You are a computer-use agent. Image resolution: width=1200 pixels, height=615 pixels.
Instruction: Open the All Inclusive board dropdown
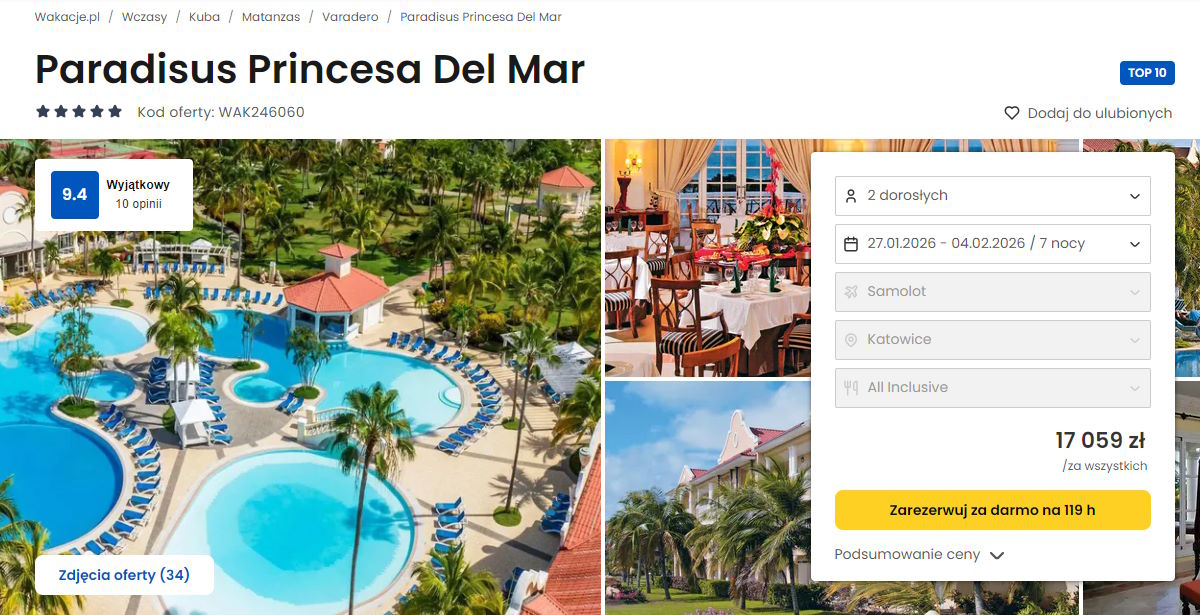993,388
